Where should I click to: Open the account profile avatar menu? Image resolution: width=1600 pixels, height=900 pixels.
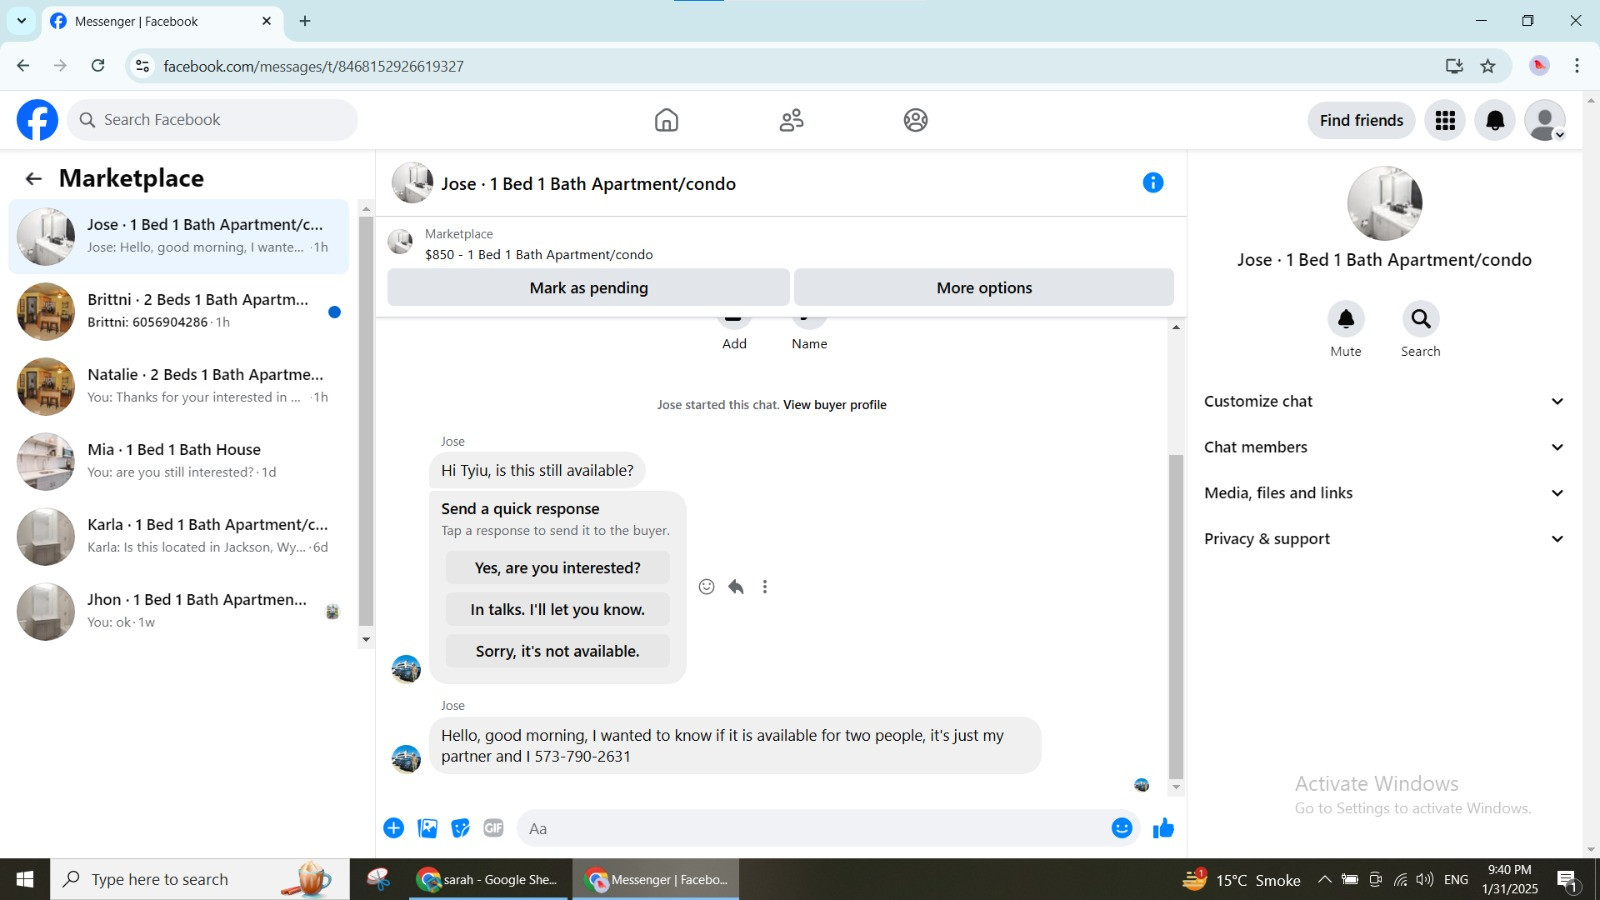tap(1545, 120)
